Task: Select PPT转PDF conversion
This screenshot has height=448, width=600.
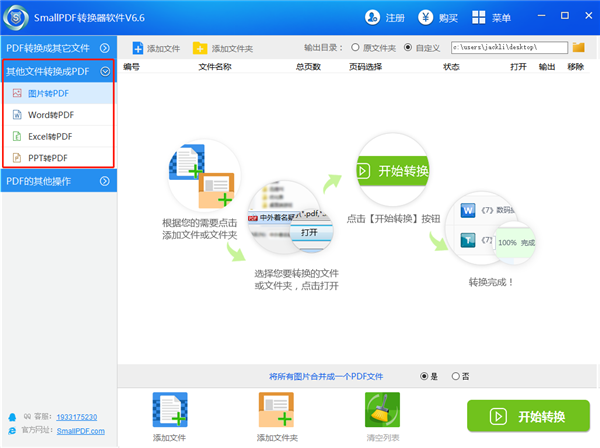Action: (59, 158)
